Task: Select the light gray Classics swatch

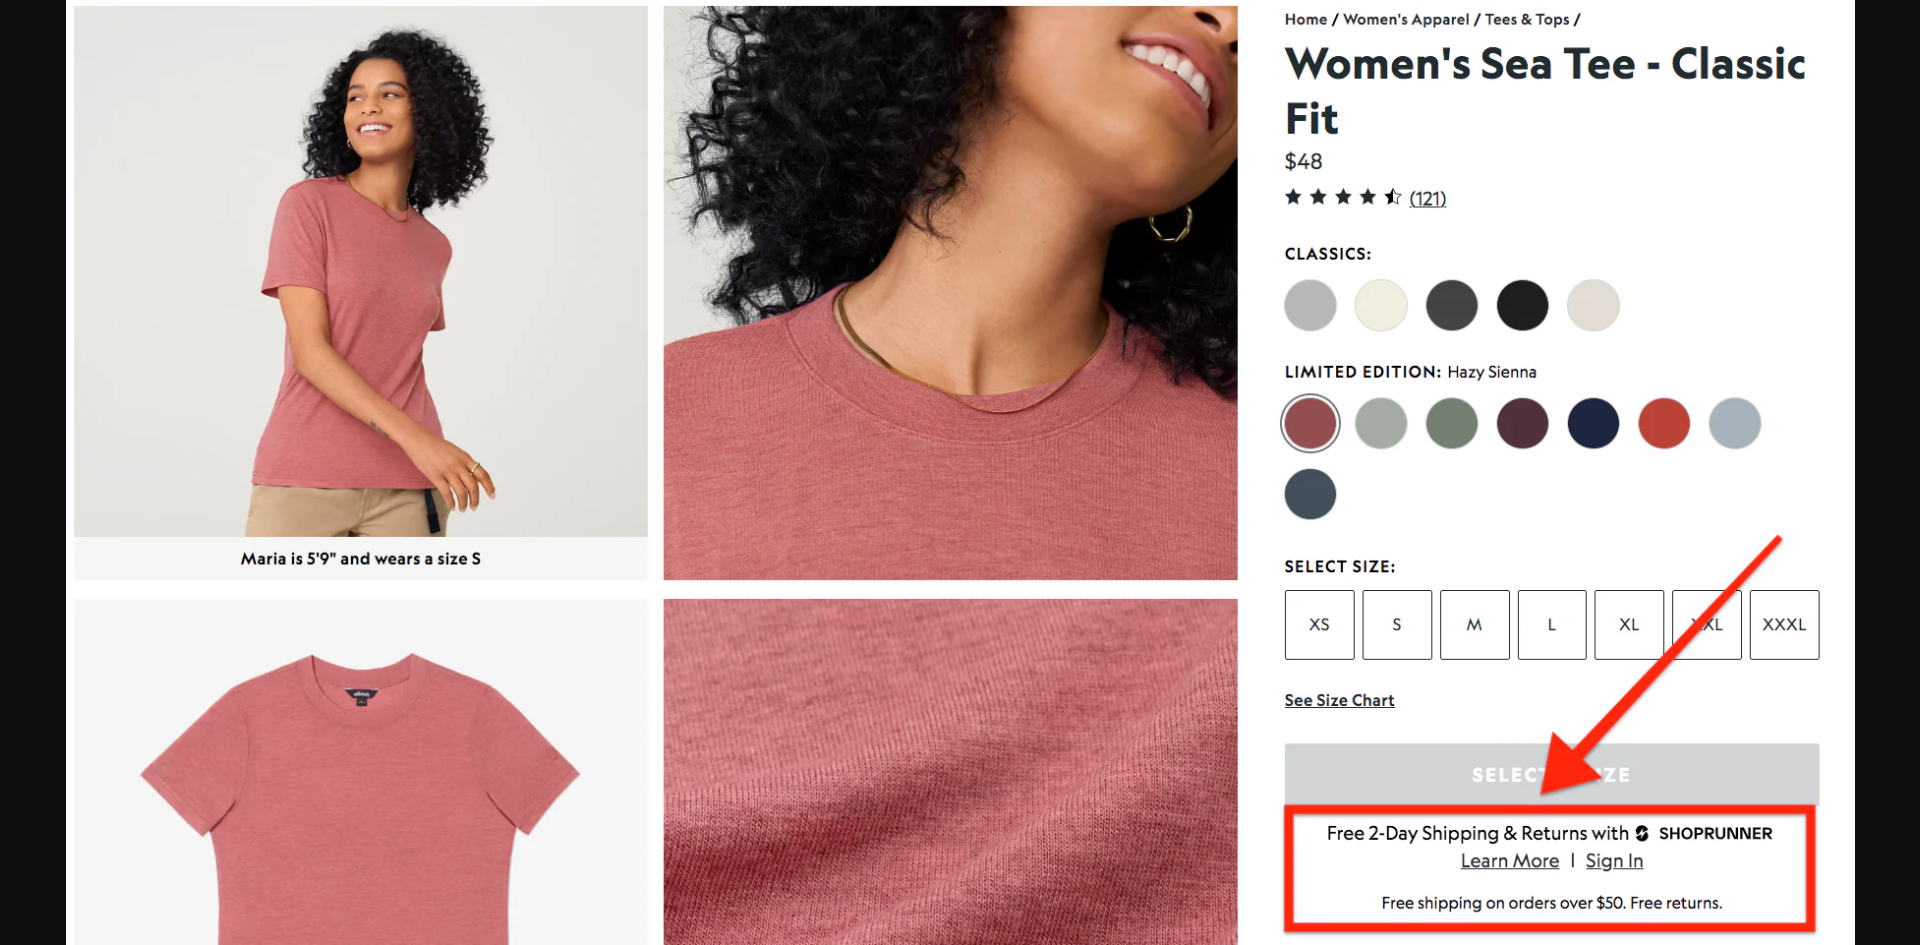Action: click(1310, 305)
